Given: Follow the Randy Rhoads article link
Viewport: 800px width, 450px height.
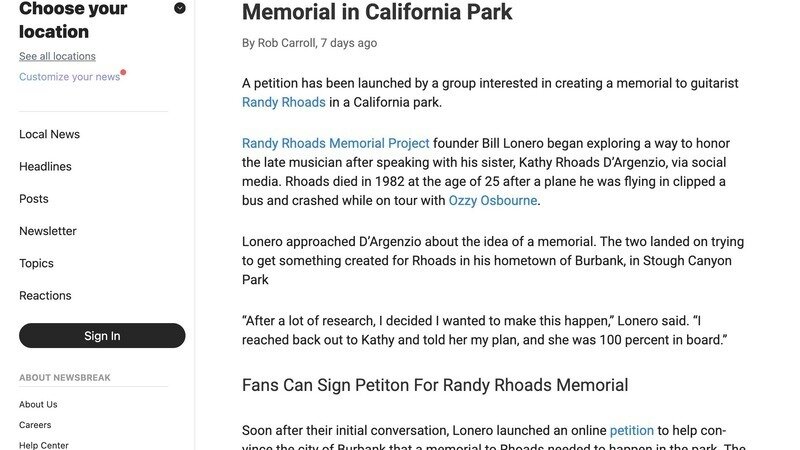Looking at the screenshot, I should [x=284, y=102].
